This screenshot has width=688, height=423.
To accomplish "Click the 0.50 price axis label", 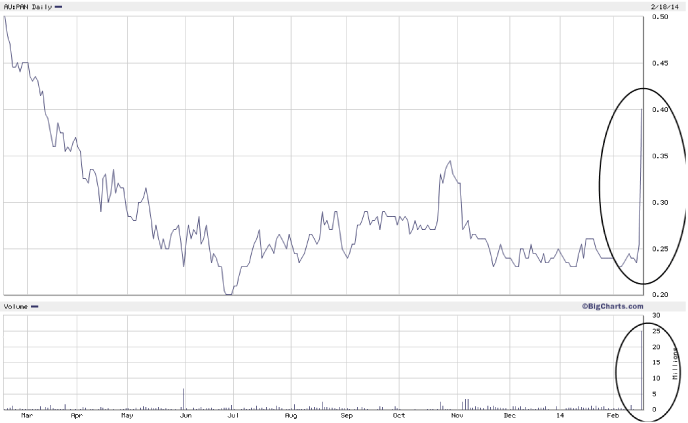I will pyautogui.click(x=660, y=17).
